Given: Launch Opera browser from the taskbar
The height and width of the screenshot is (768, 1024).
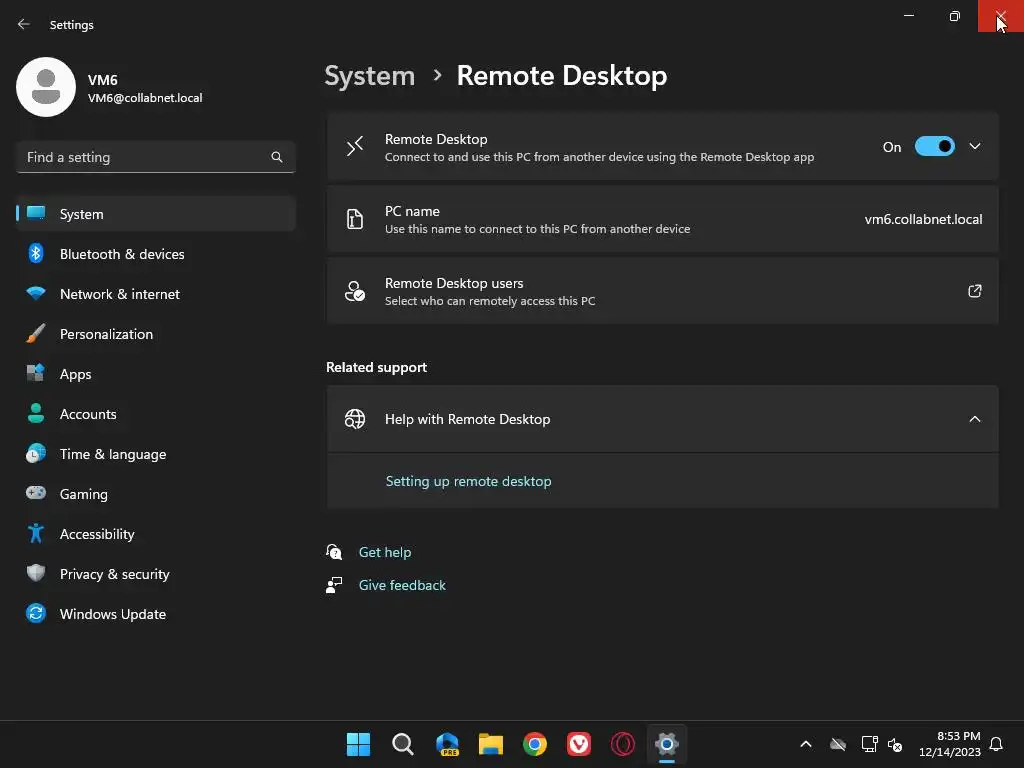Looking at the screenshot, I should [622, 744].
